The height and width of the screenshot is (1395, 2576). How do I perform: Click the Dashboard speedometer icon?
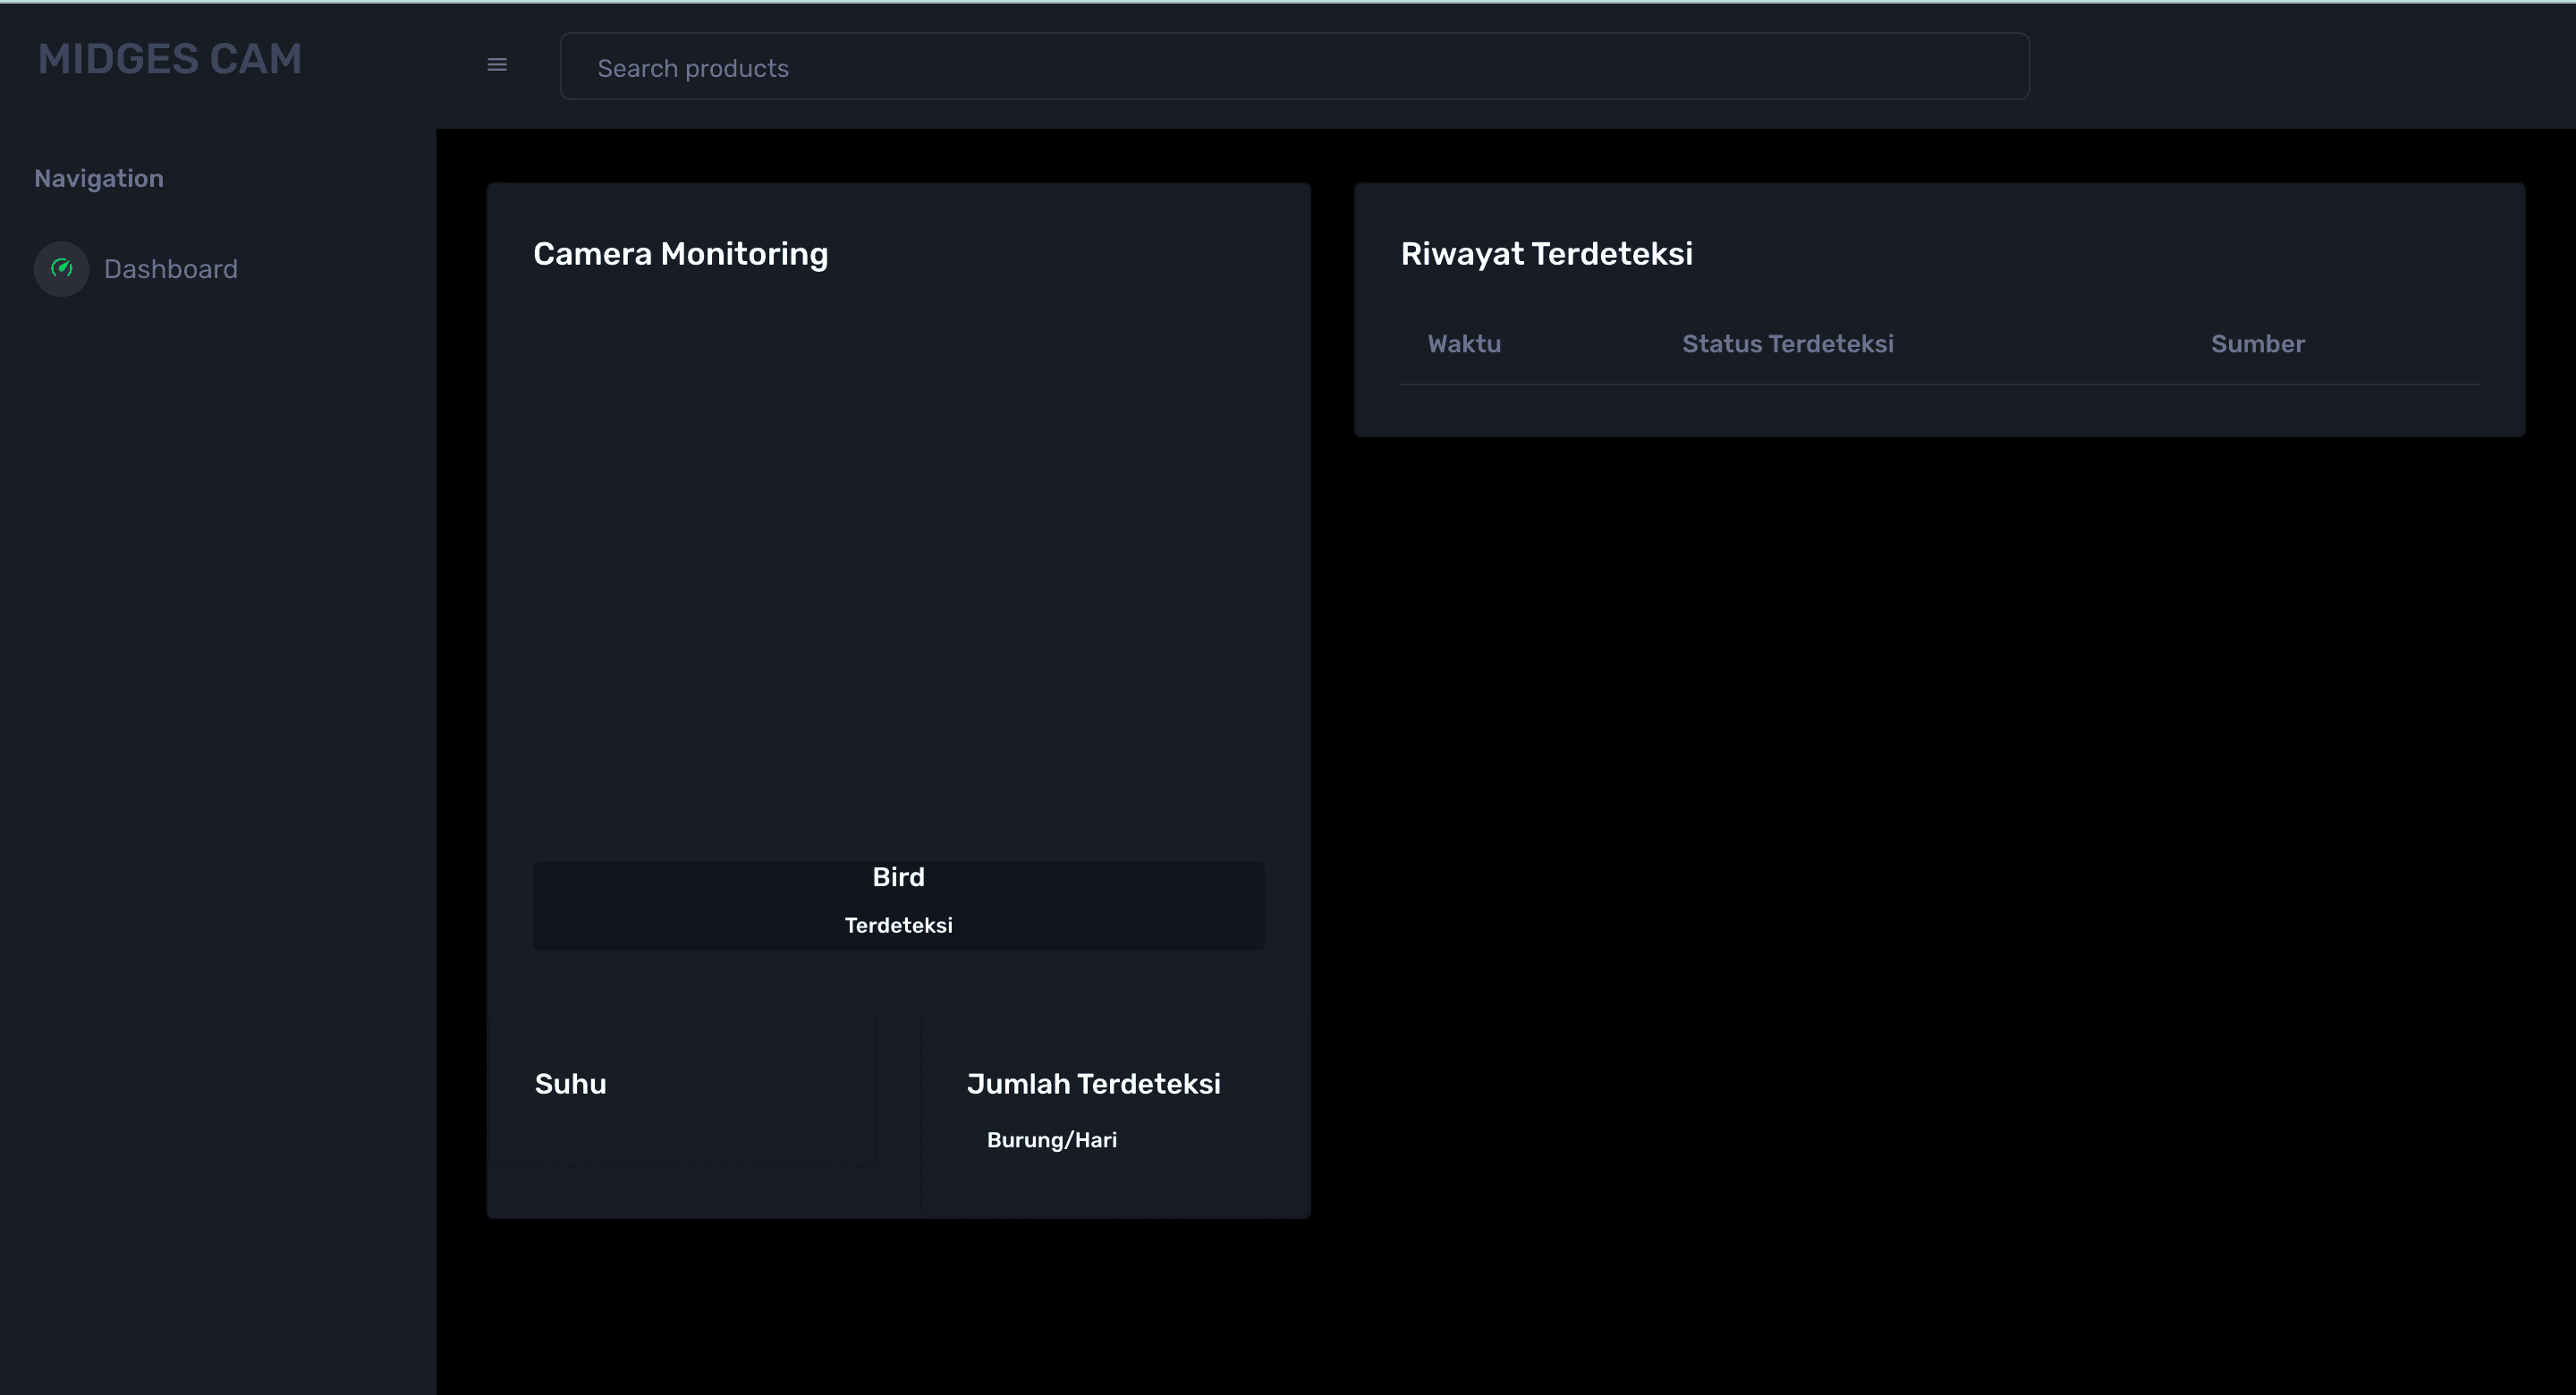pos(62,268)
